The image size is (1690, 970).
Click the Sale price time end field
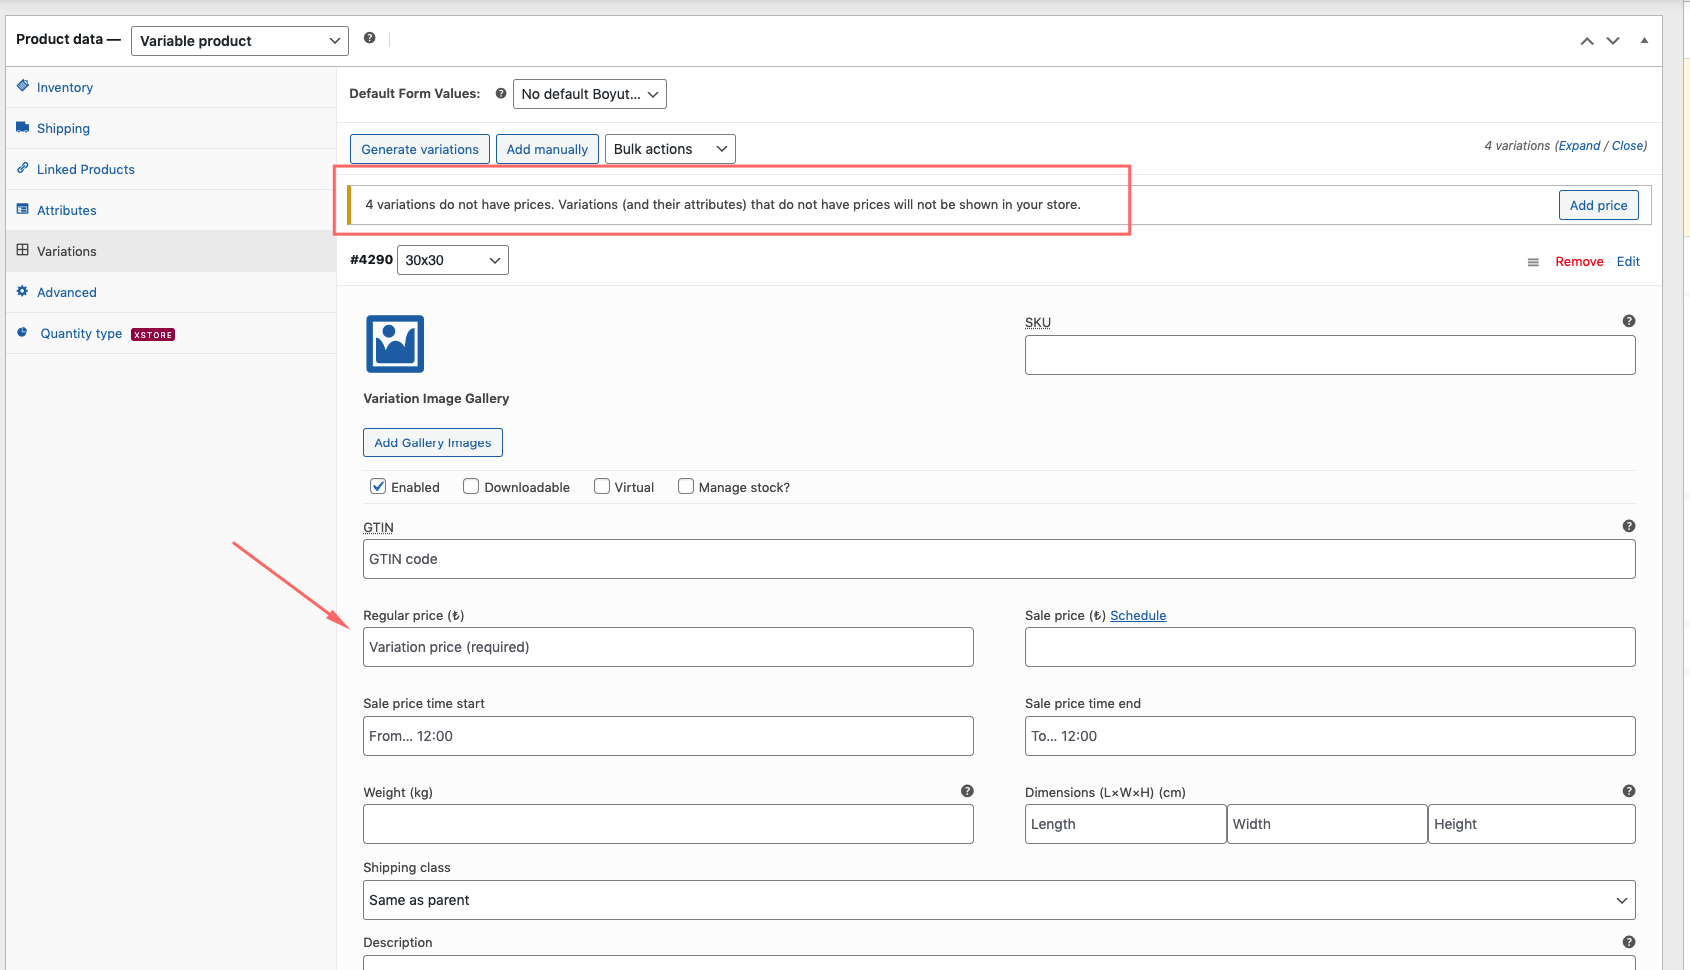pyautogui.click(x=1330, y=736)
